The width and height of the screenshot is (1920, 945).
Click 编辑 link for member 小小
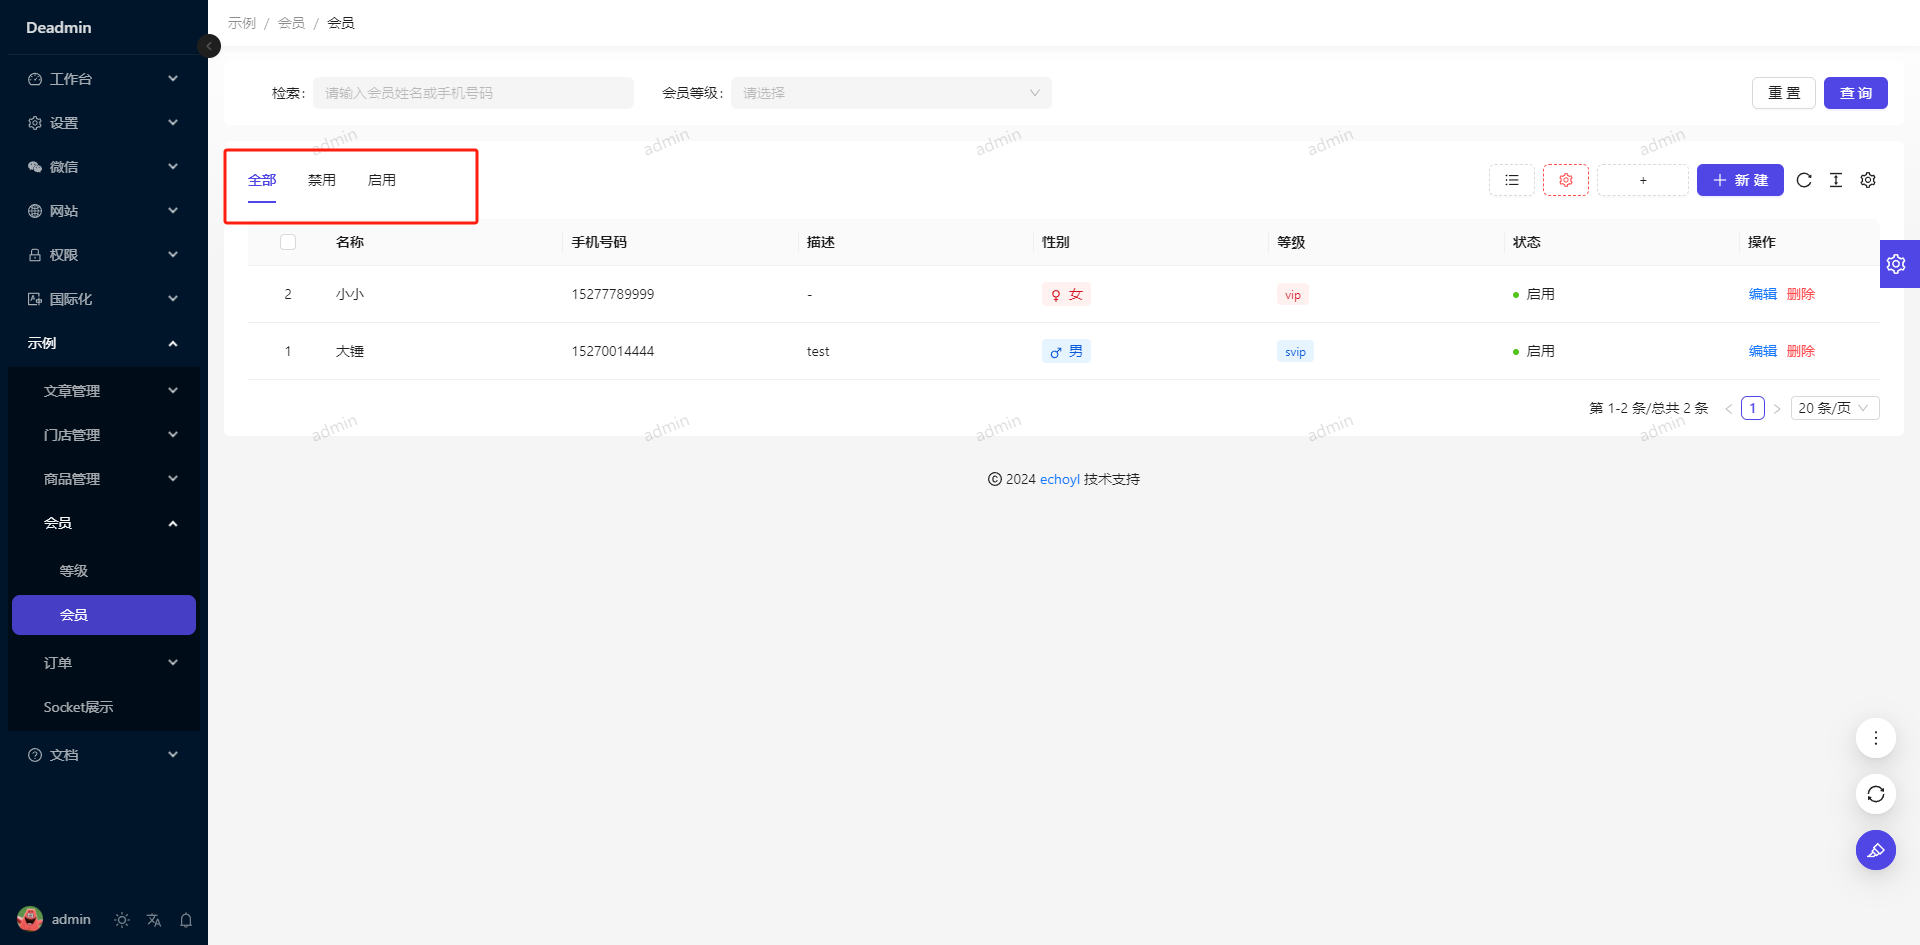pos(1762,294)
